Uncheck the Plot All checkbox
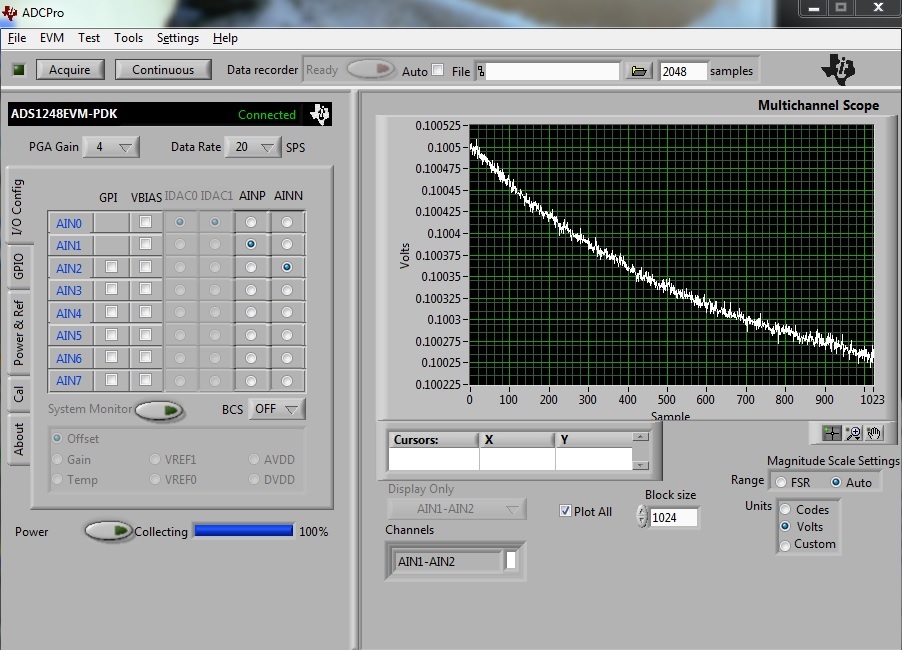902x650 pixels. [x=565, y=511]
